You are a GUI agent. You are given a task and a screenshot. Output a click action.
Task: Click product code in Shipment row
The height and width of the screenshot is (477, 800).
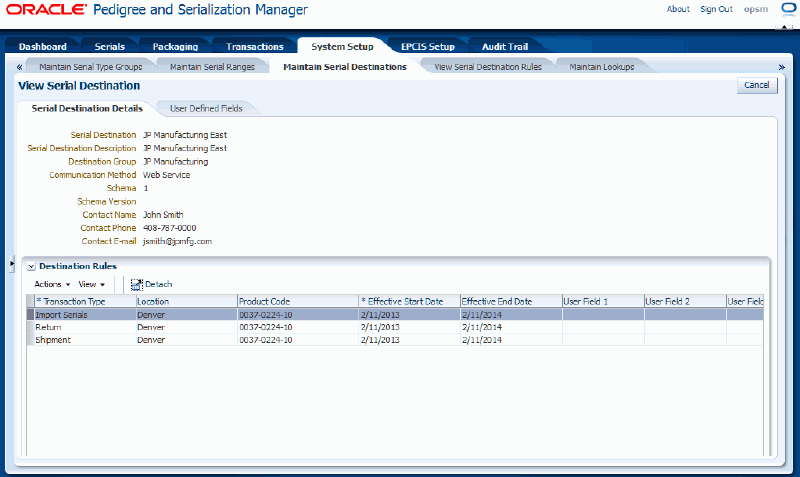[266, 340]
